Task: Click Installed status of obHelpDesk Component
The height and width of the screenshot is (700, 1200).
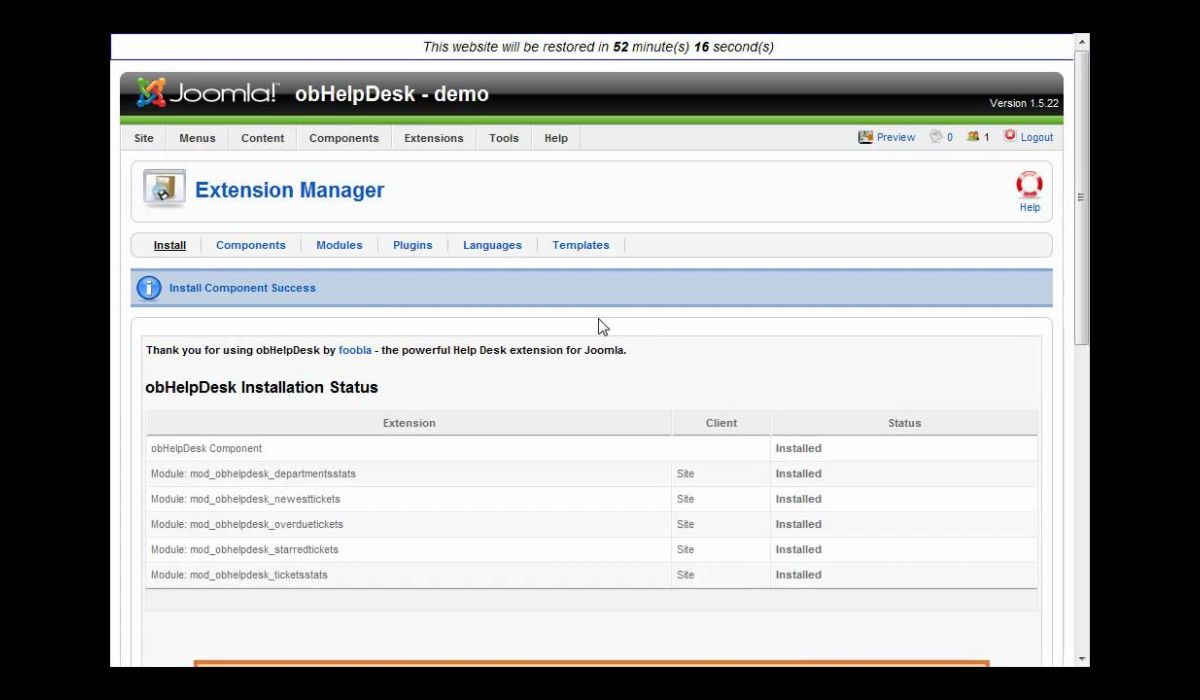Action: click(798, 449)
